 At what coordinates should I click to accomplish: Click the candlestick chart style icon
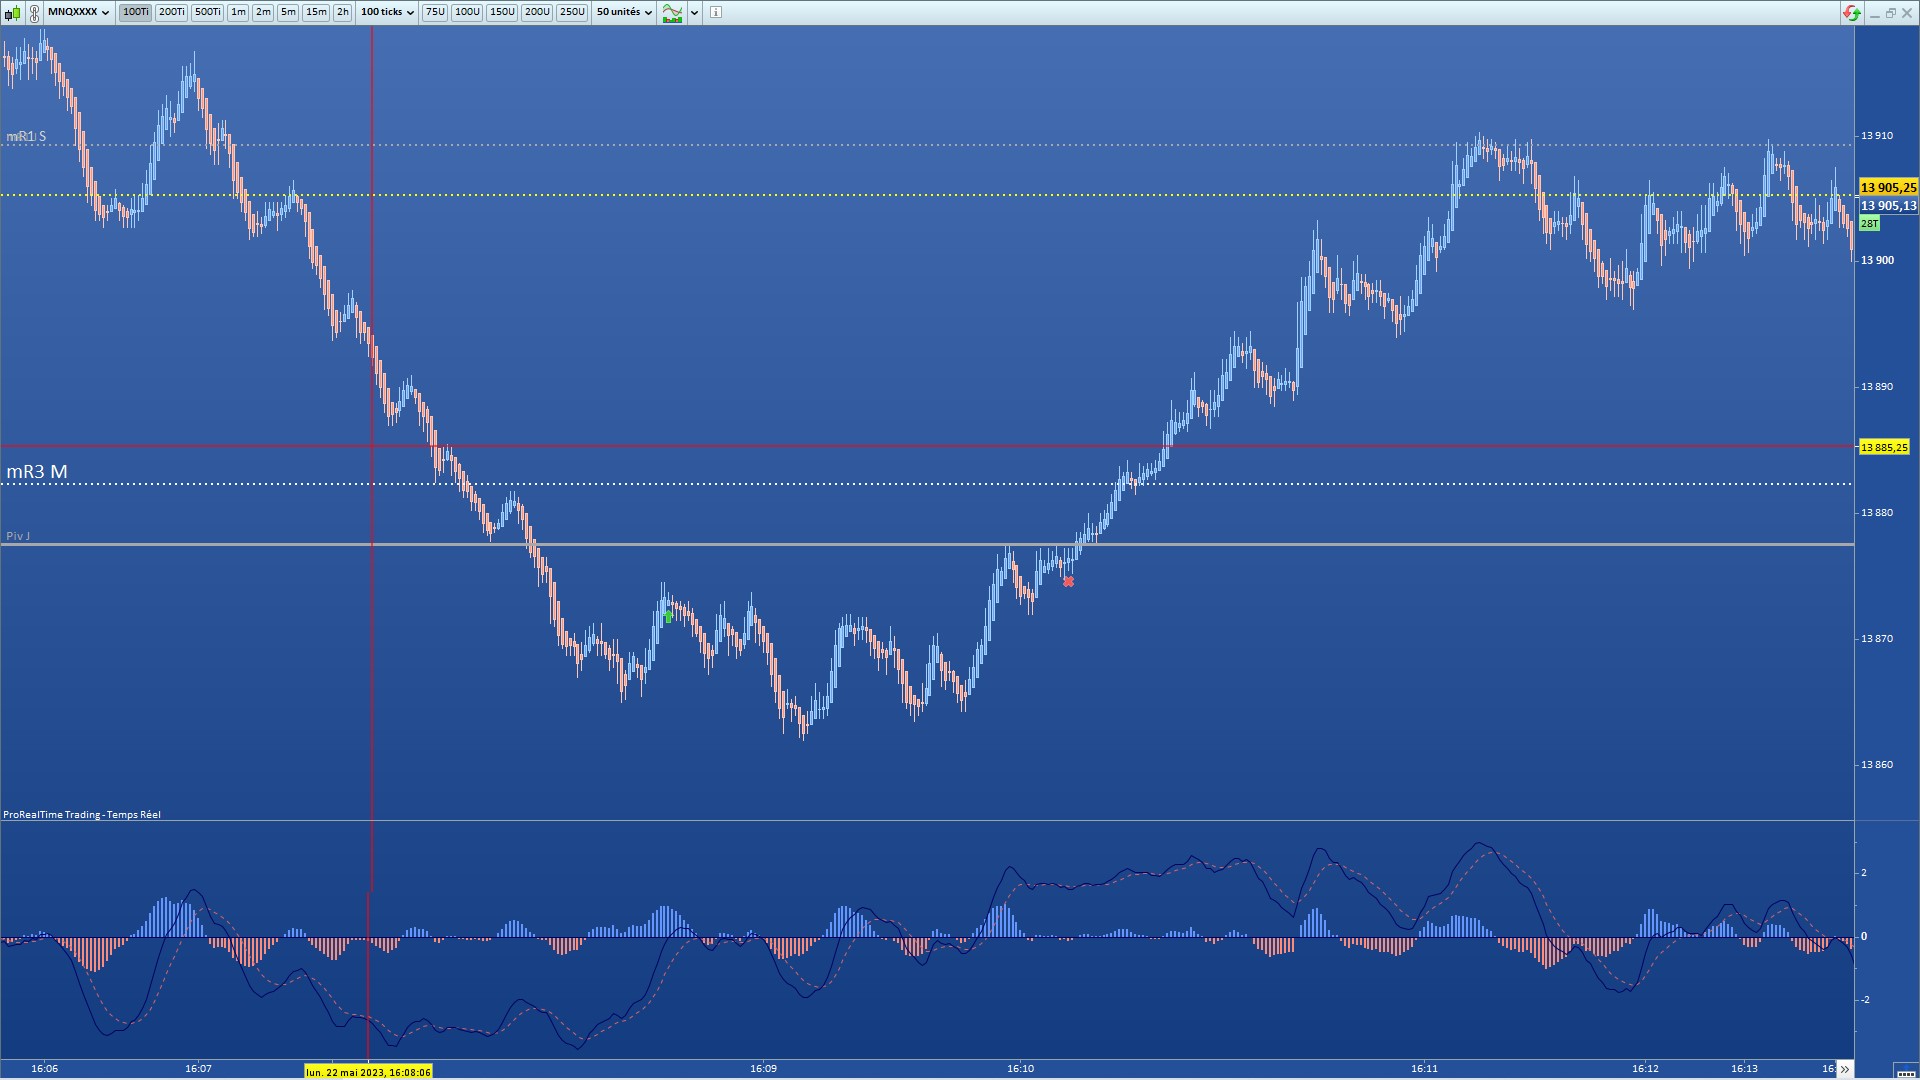[12, 13]
